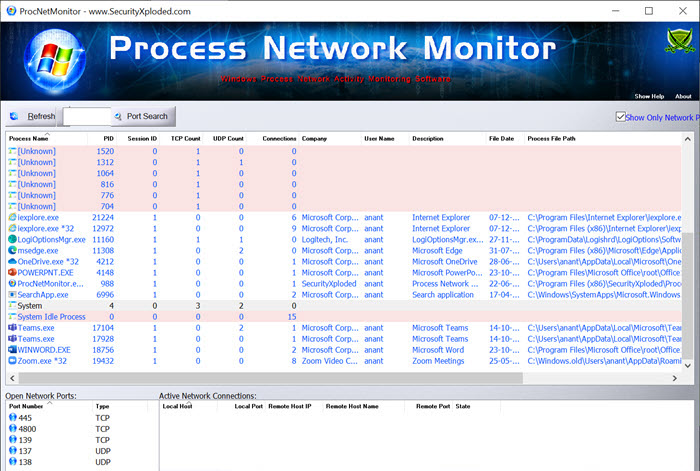Click the Logitech, Inc. company cell

(x=324, y=239)
